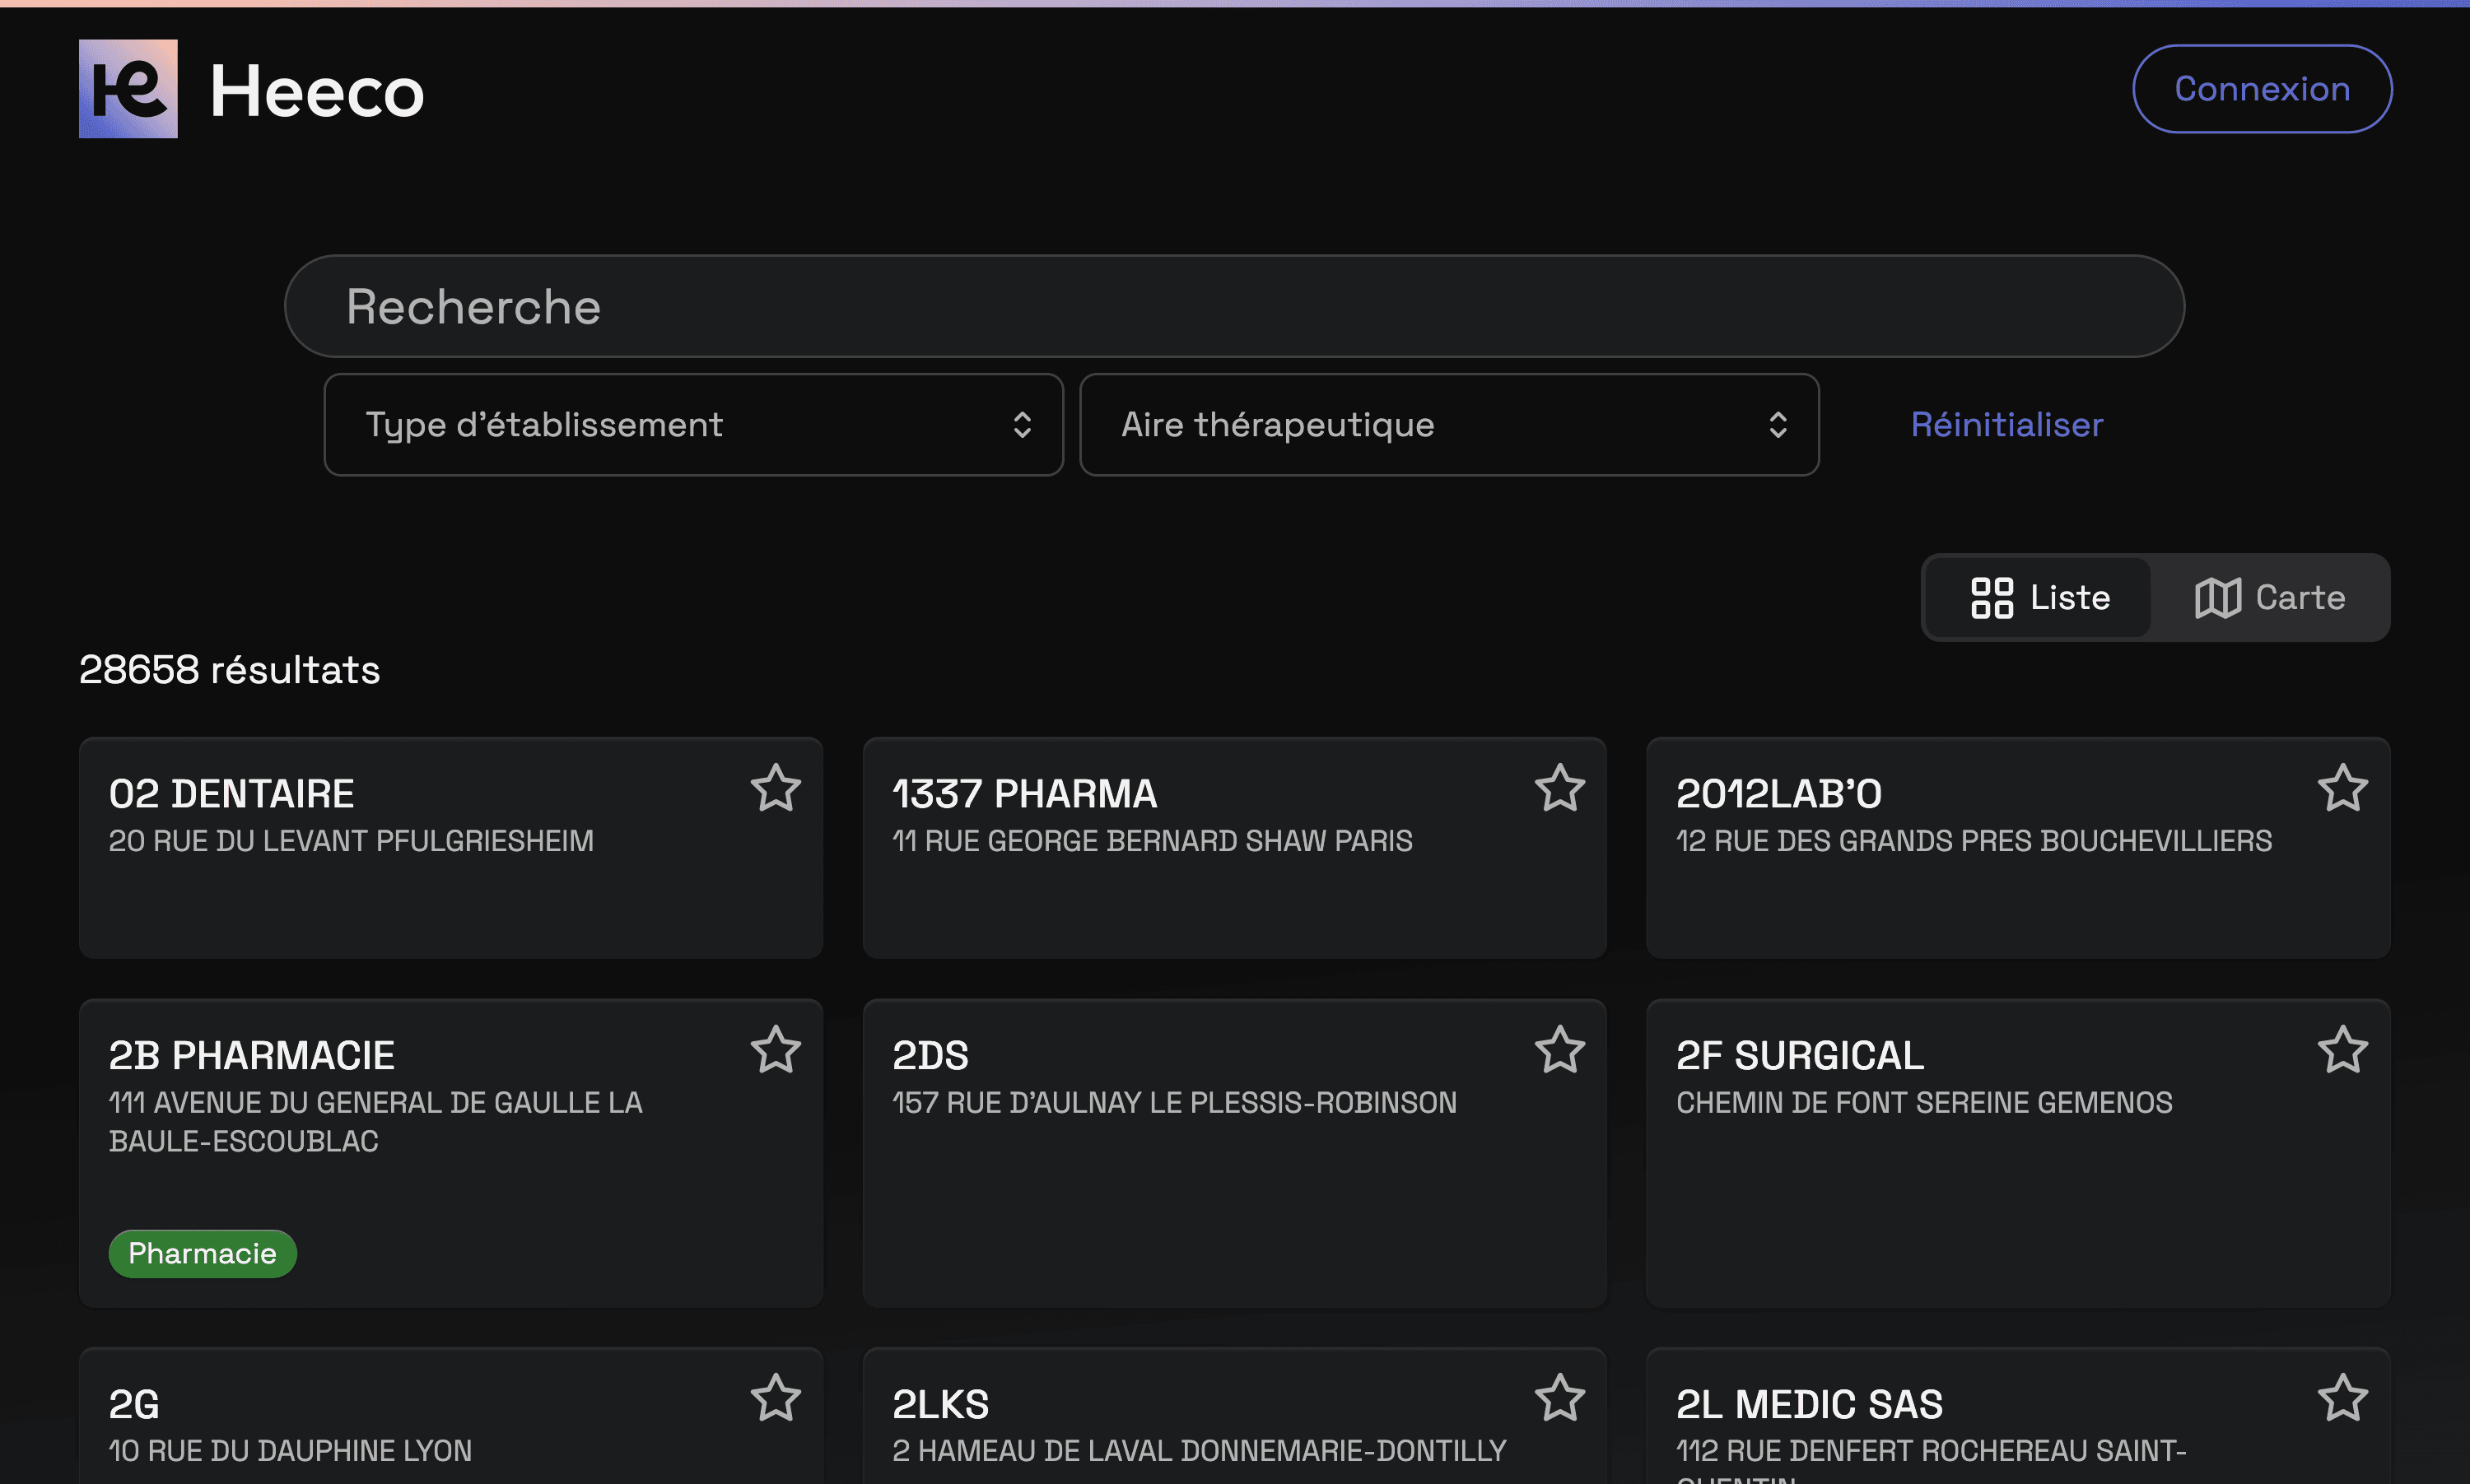
Task: Reset filters with Réinitialiser
Action: [2007, 425]
